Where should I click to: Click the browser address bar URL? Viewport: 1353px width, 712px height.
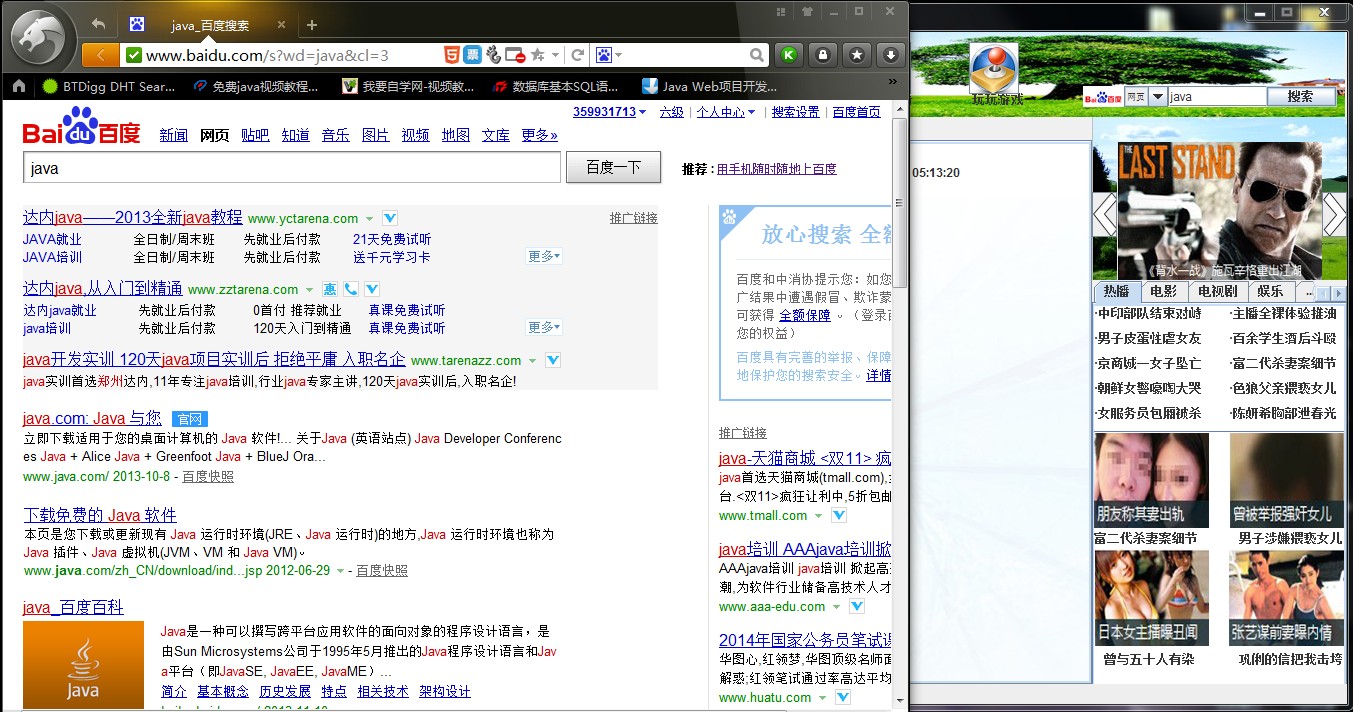click(267, 55)
